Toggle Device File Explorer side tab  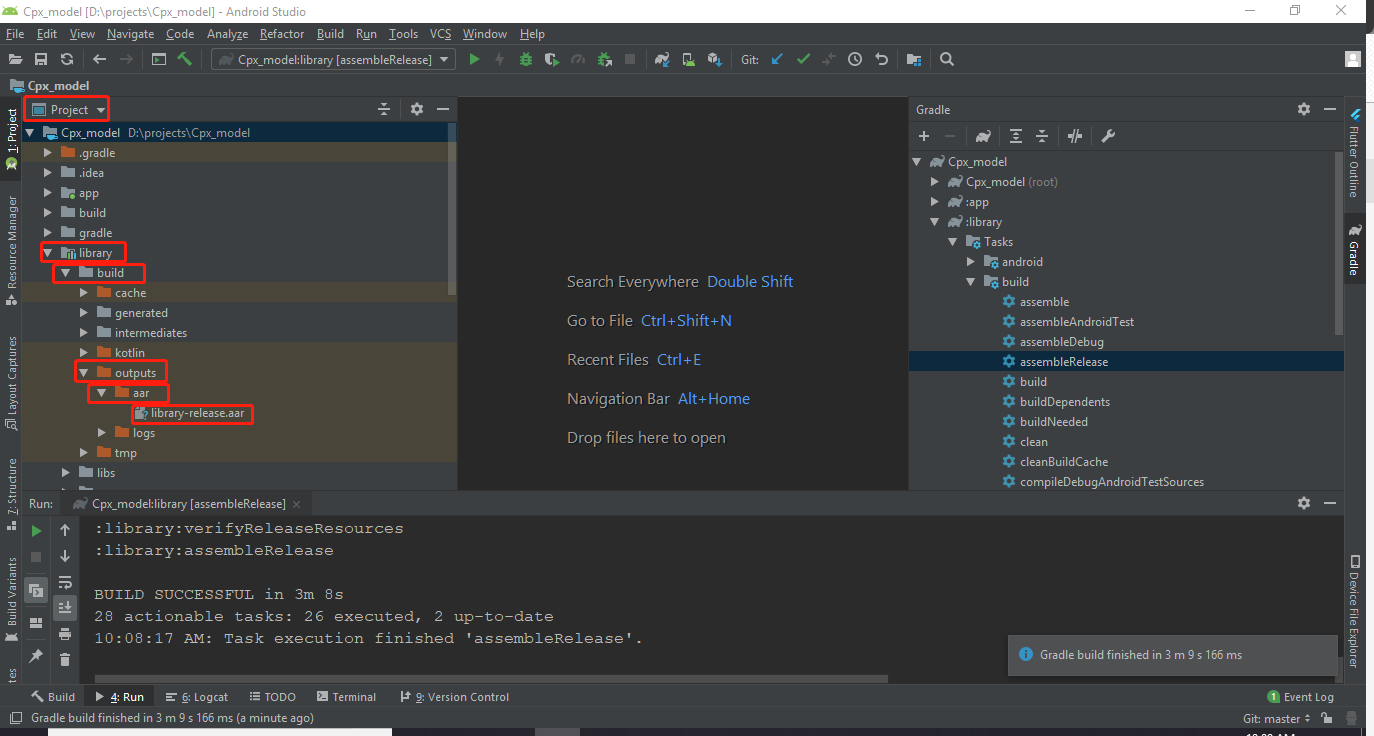pos(1354,610)
